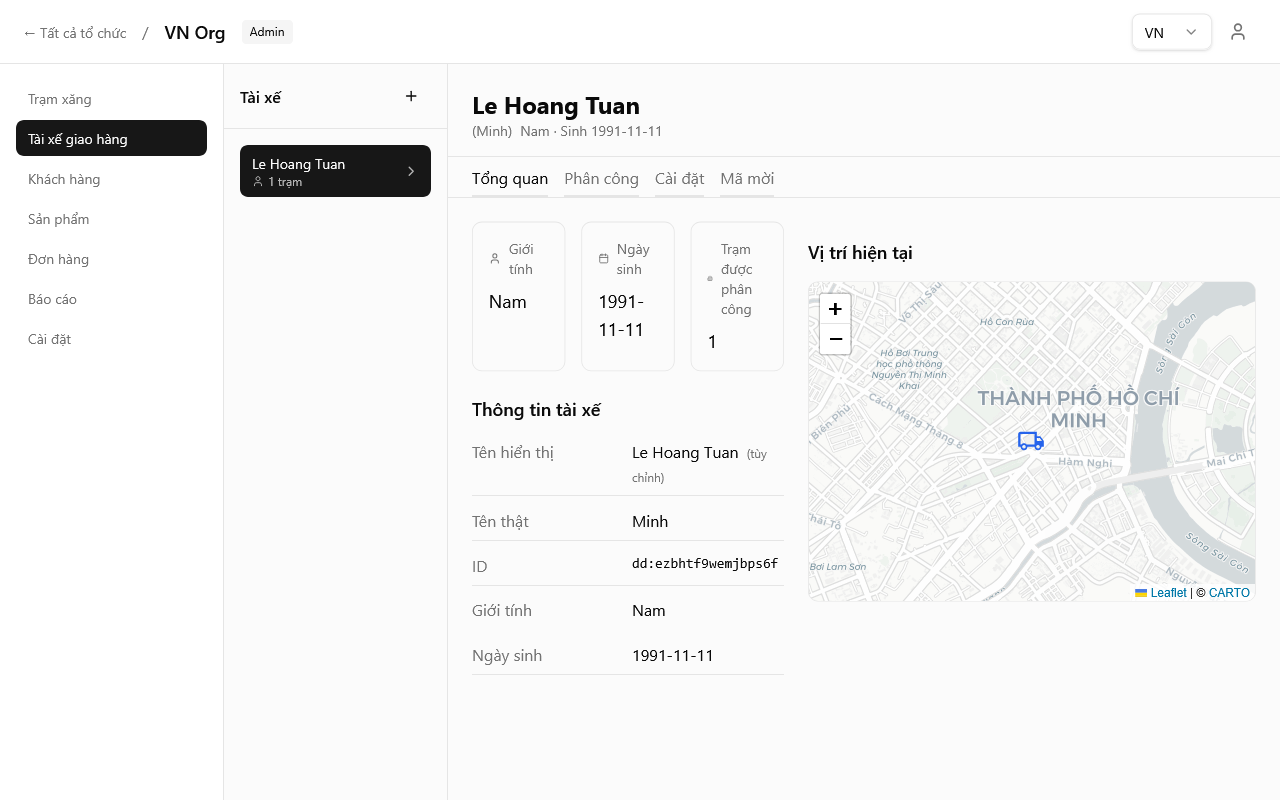This screenshot has height=800, width=1280.
Task: Open the CARTO attribution link
Action: click(1229, 593)
